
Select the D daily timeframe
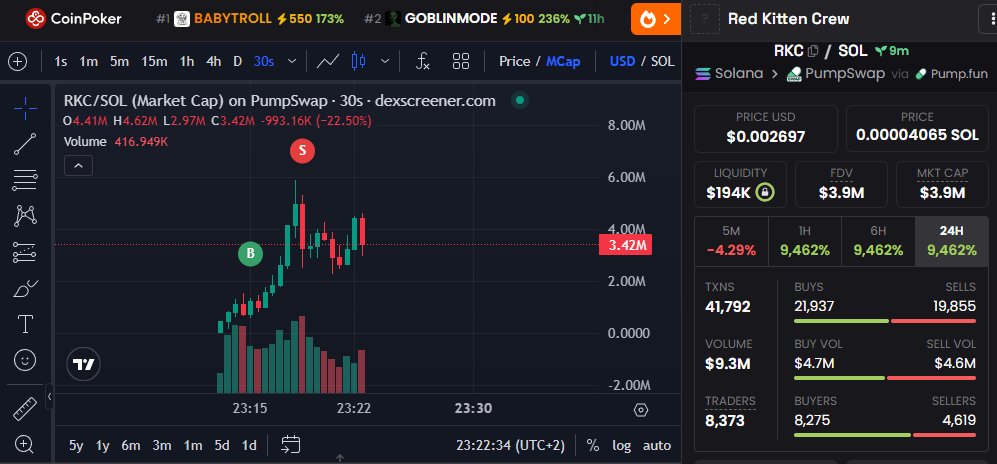click(x=237, y=62)
